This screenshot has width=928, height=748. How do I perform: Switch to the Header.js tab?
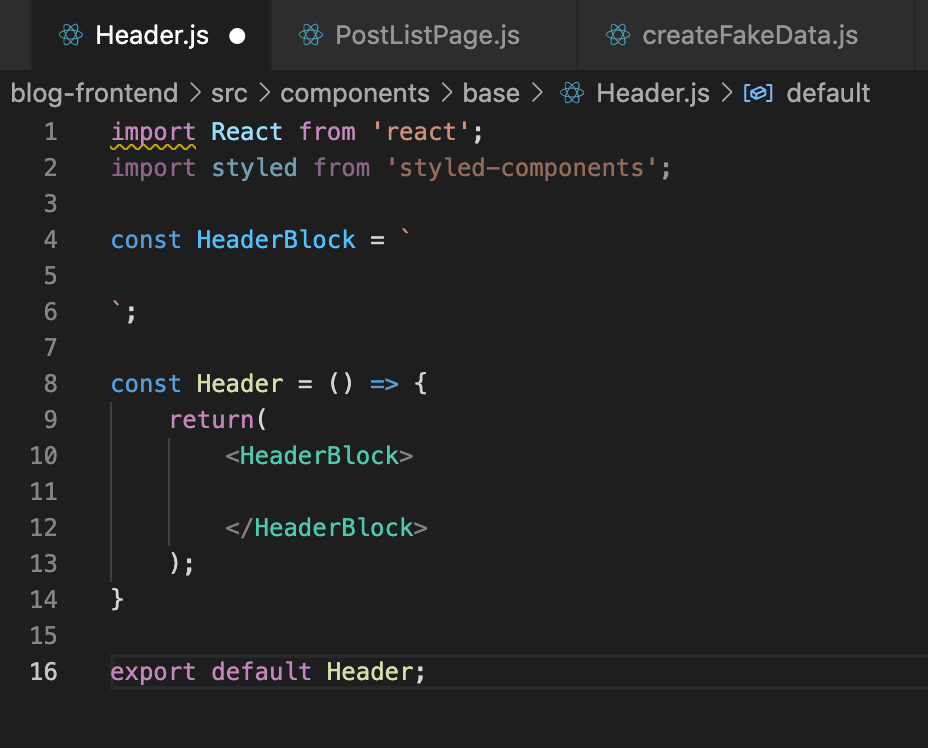tap(152, 36)
